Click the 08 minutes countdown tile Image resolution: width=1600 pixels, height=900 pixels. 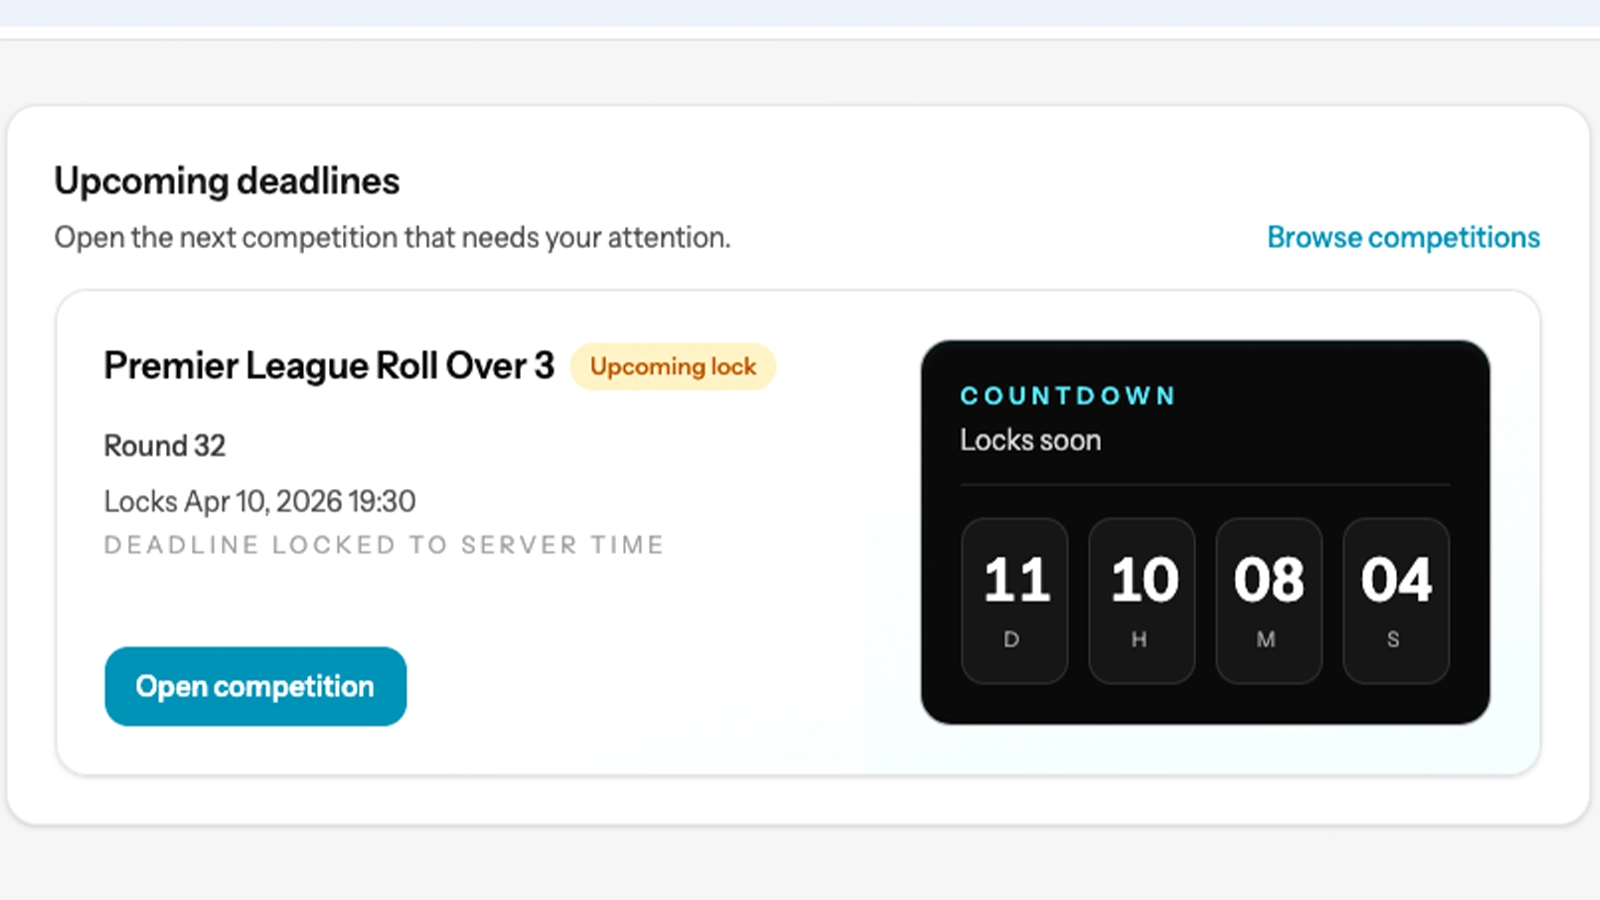click(1269, 601)
